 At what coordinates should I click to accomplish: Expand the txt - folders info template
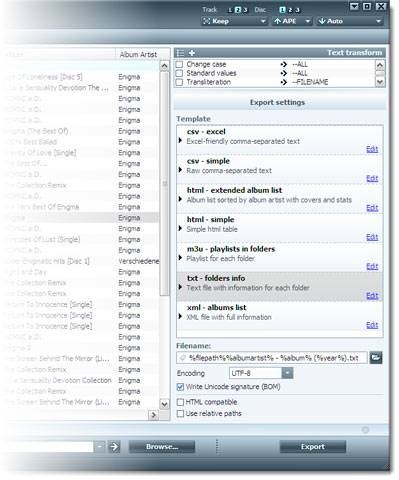[x=180, y=287]
